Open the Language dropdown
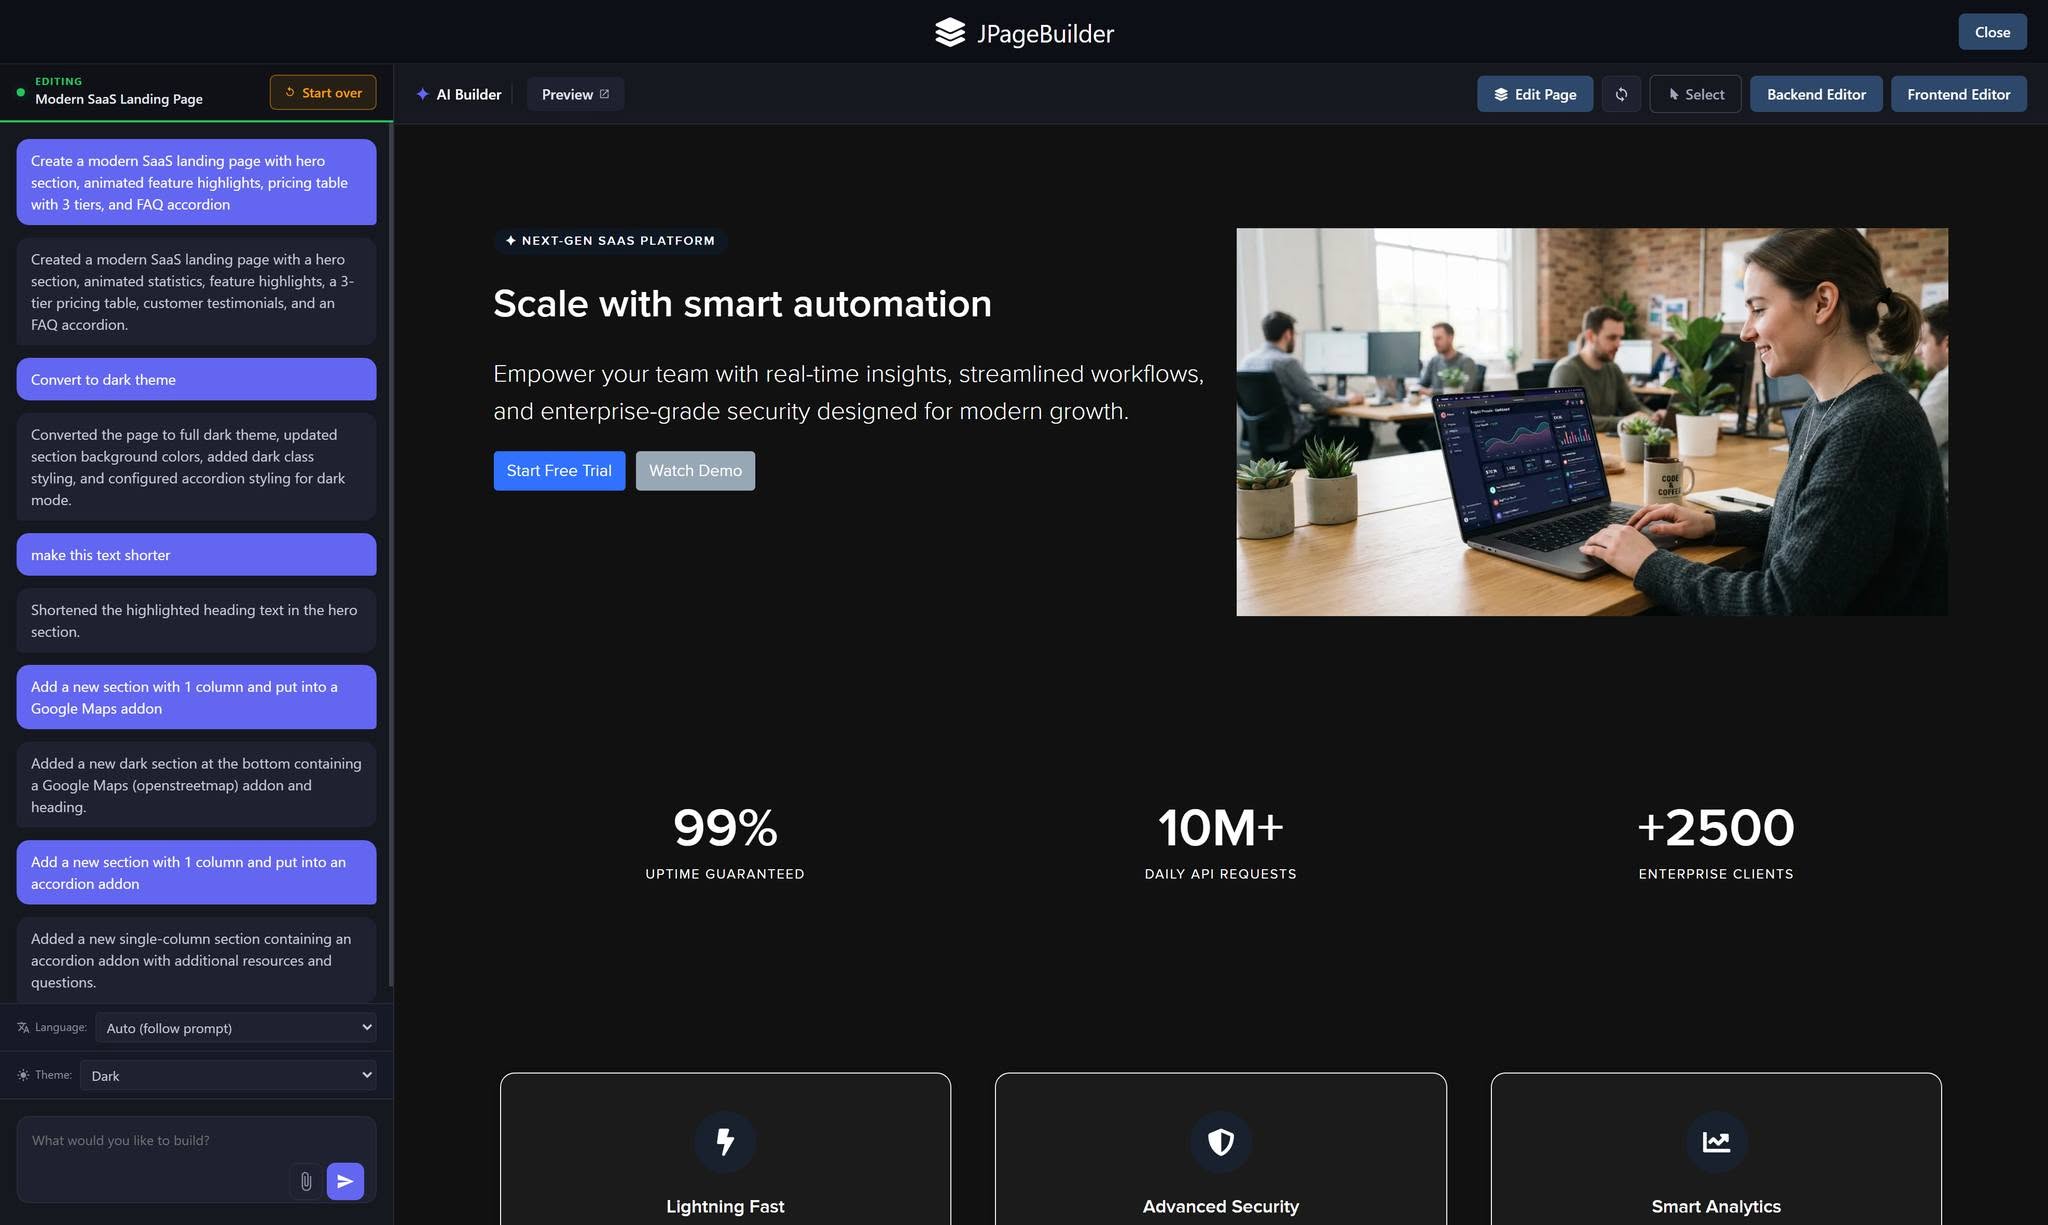 click(236, 1027)
